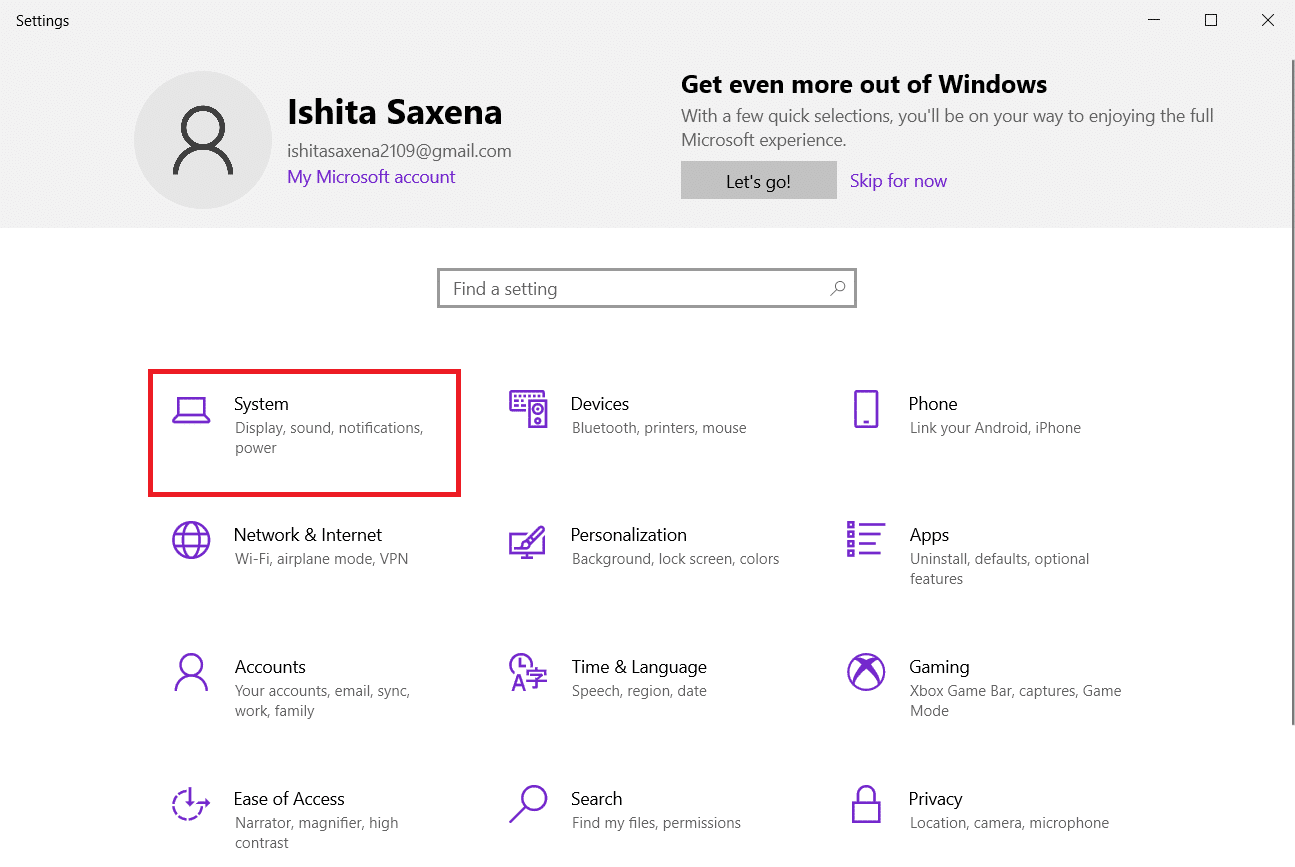Click the Devices keyboard-speaker icon

pos(528,409)
